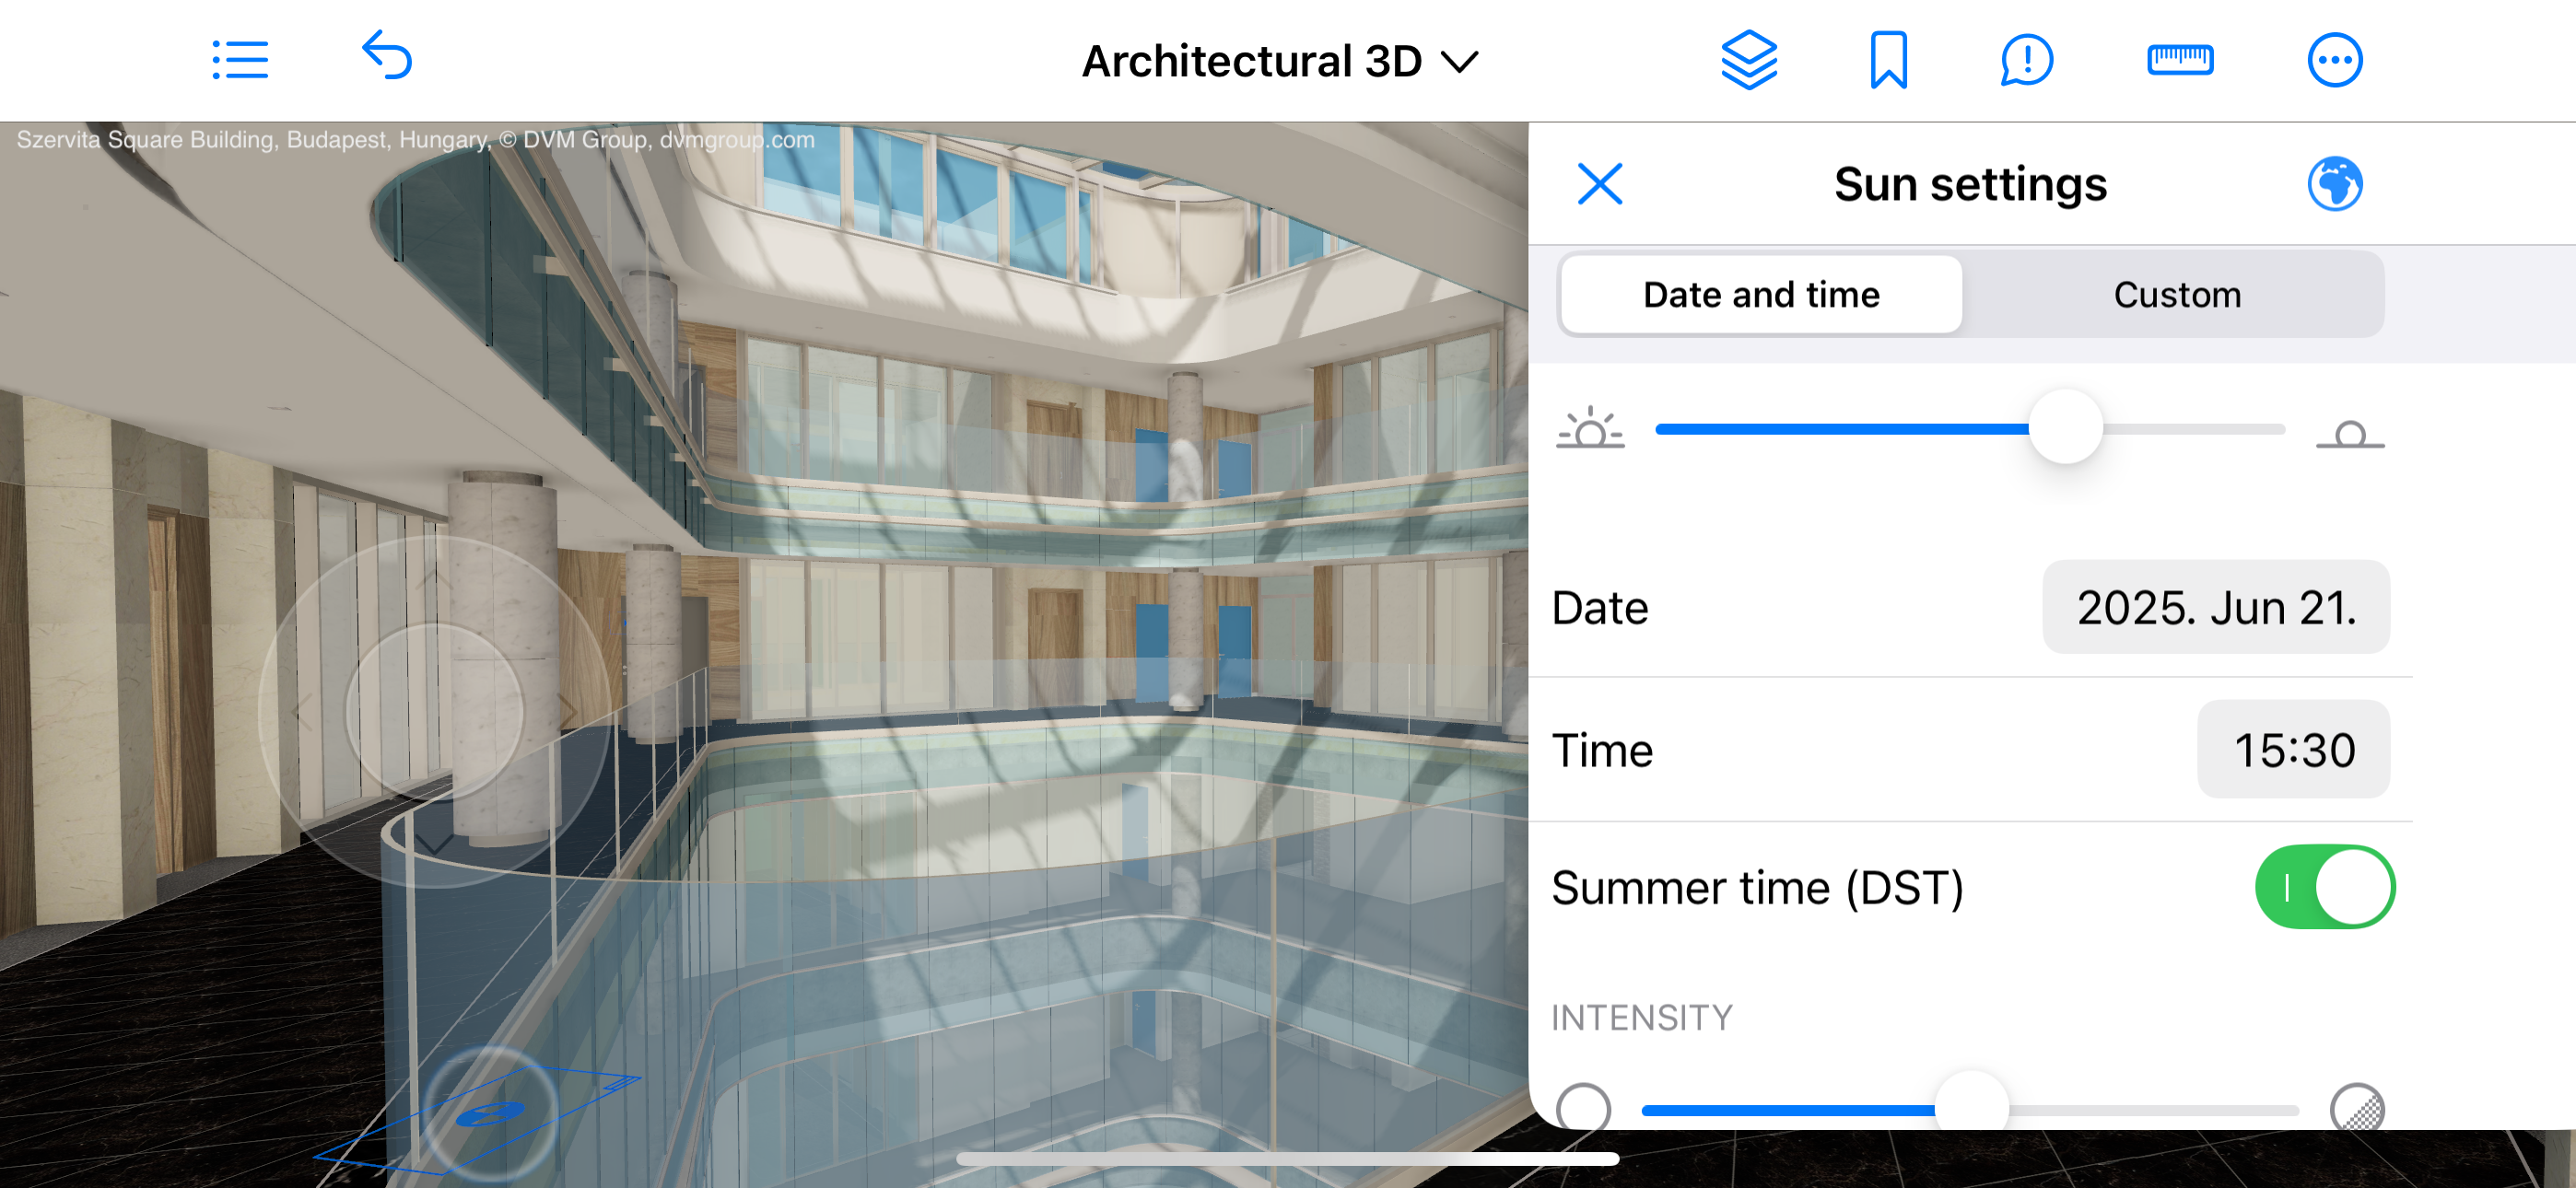Open the time field 15:30
The width and height of the screenshot is (2576, 1188).
[x=2293, y=749]
